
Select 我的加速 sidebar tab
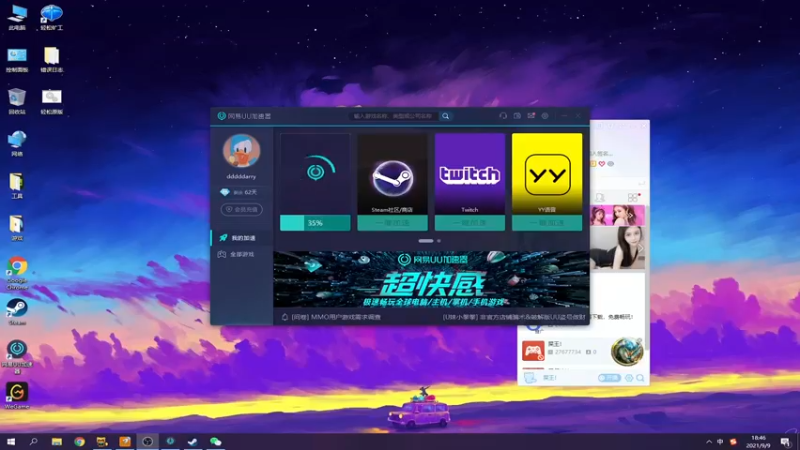(x=242, y=238)
